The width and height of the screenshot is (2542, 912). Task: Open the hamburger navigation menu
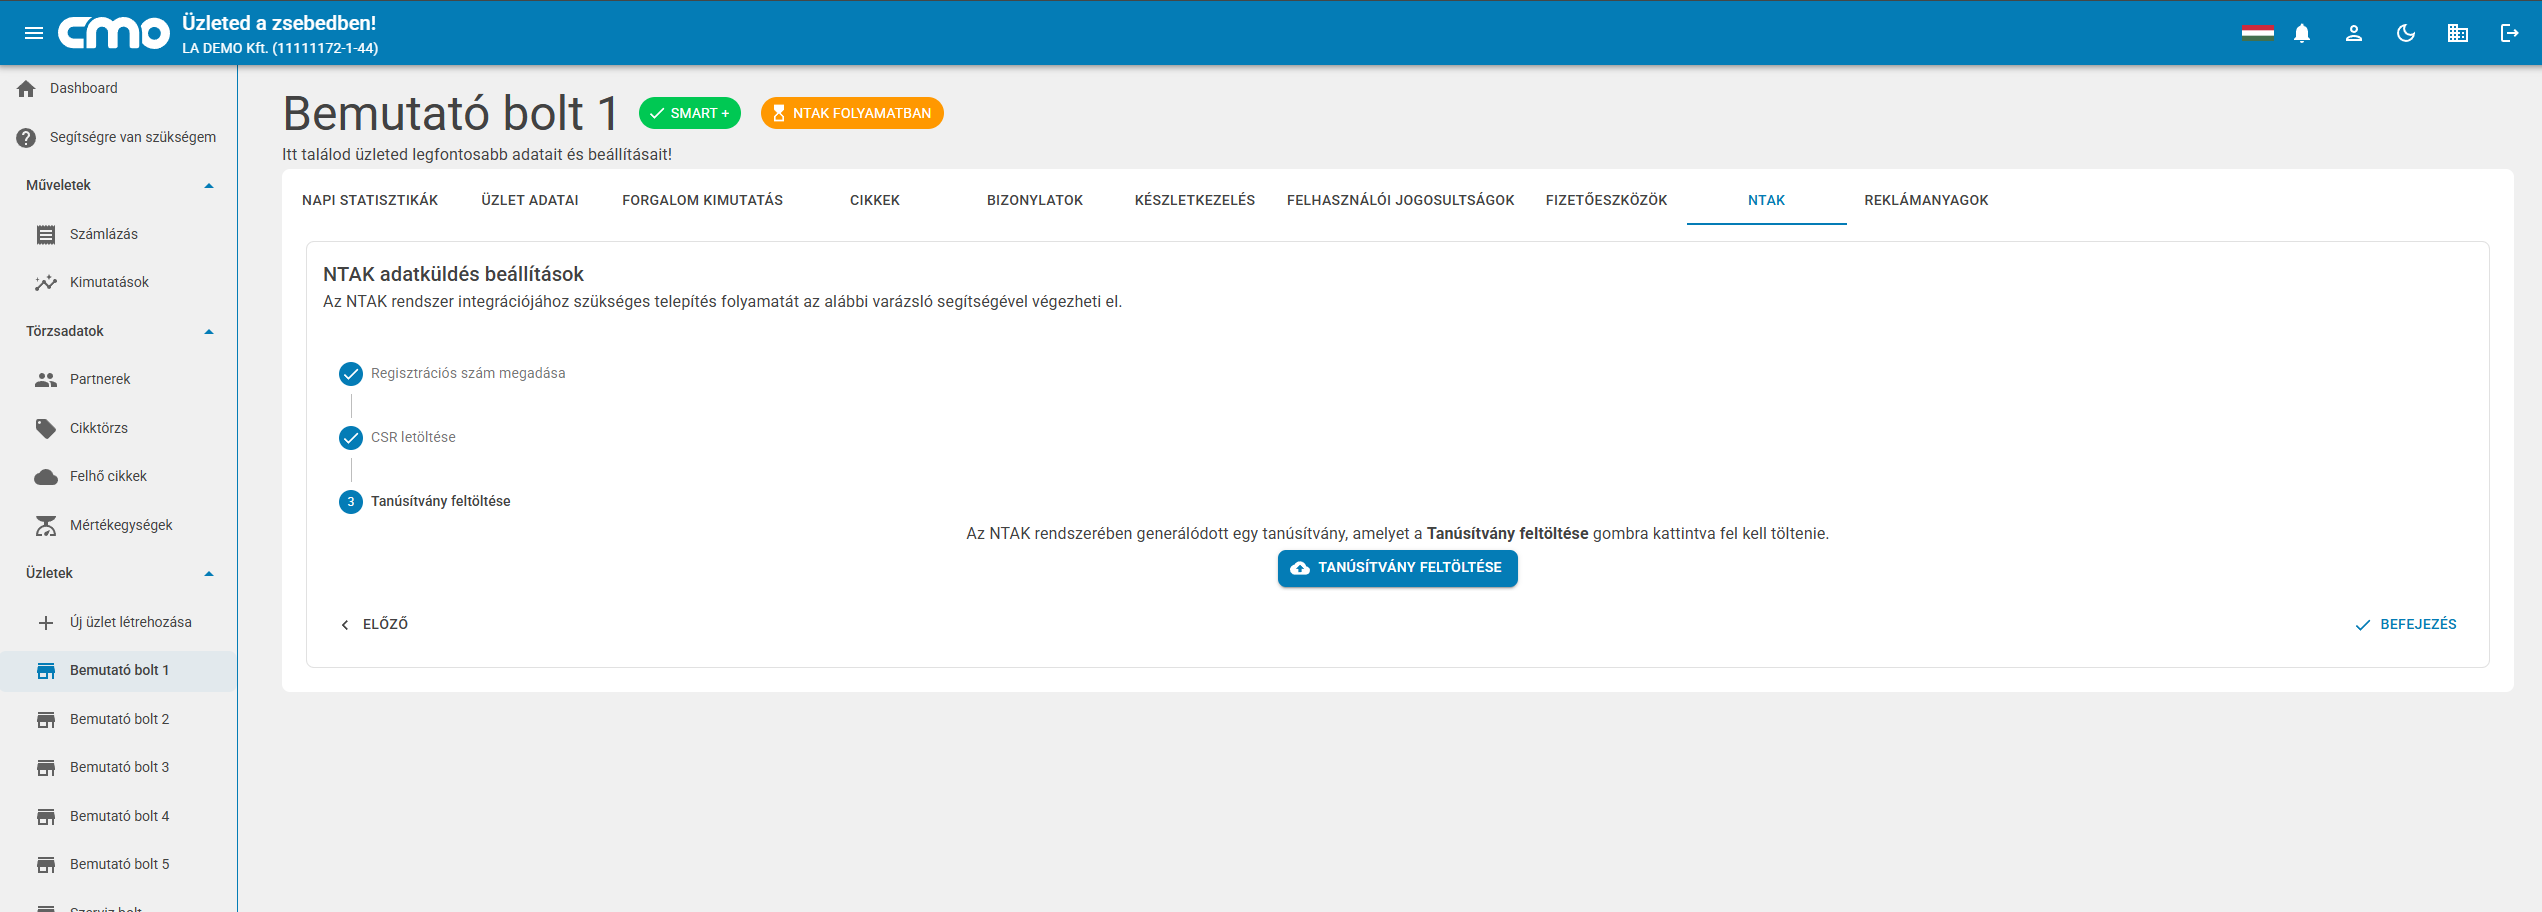[x=34, y=33]
